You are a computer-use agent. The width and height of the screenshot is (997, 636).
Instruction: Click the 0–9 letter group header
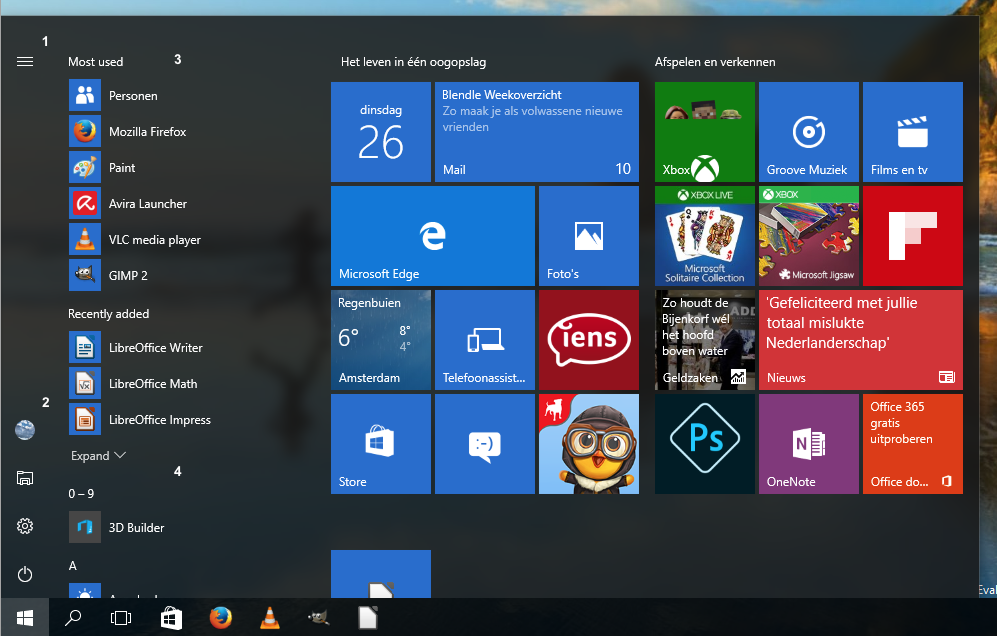click(x=81, y=493)
